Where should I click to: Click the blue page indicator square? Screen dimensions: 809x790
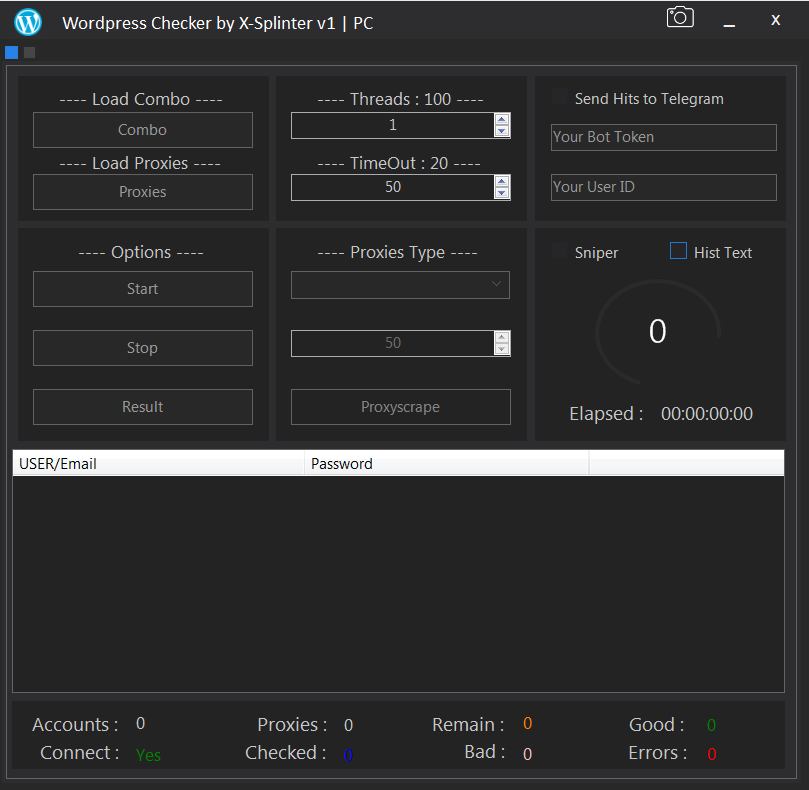pyautogui.click(x=12, y=52)
